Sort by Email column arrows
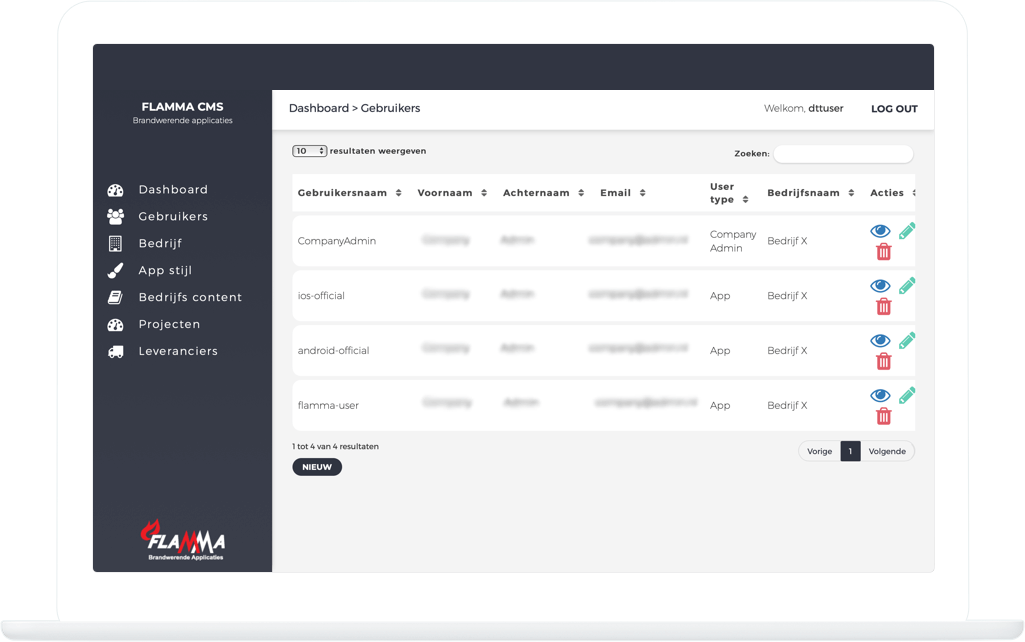 pos(643,193)
